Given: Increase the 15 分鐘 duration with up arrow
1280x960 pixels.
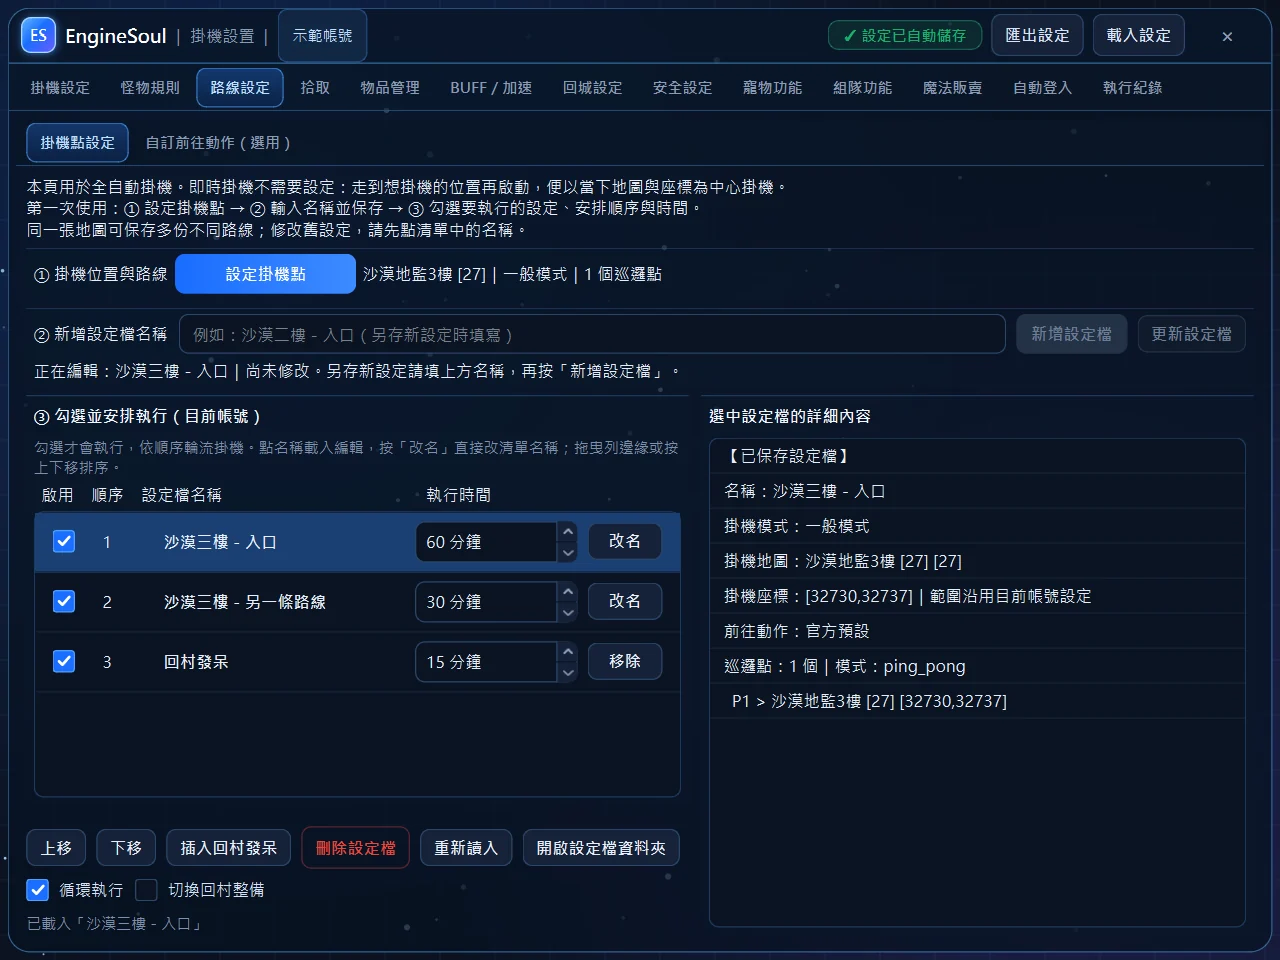Looking at the screenshot, I should (568, 652).
